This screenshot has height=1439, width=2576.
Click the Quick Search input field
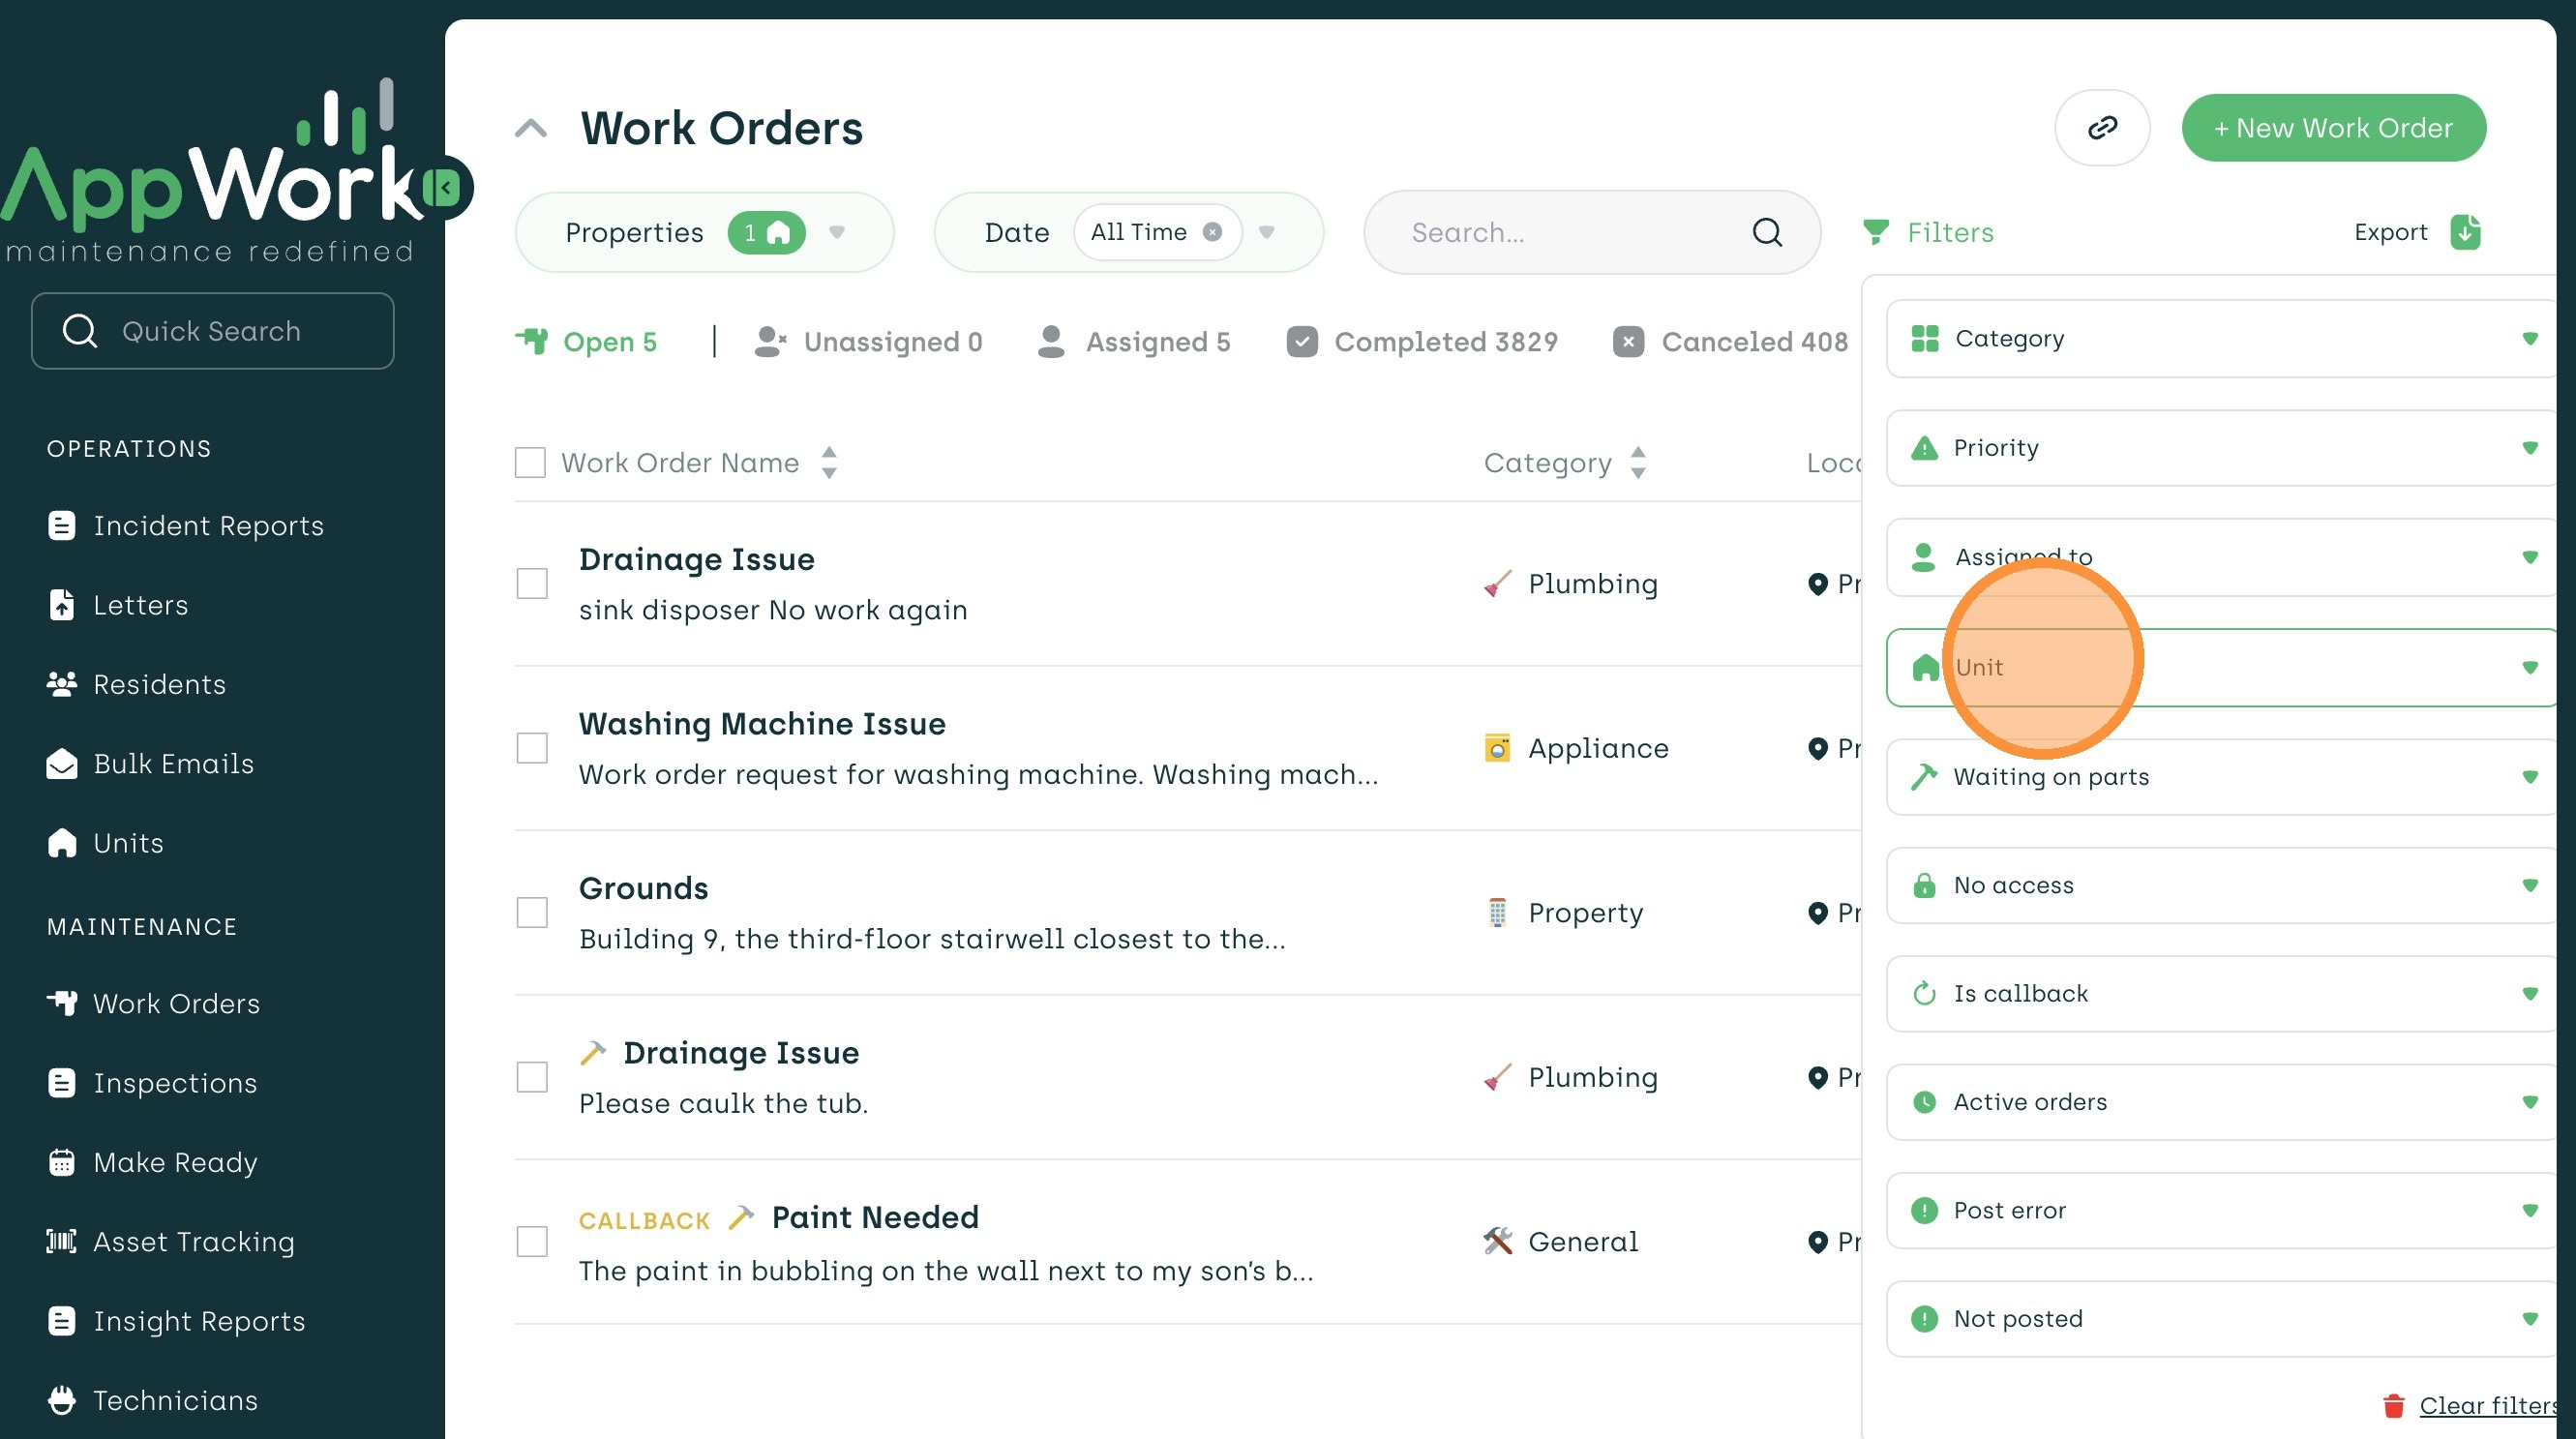pos(213,331)
